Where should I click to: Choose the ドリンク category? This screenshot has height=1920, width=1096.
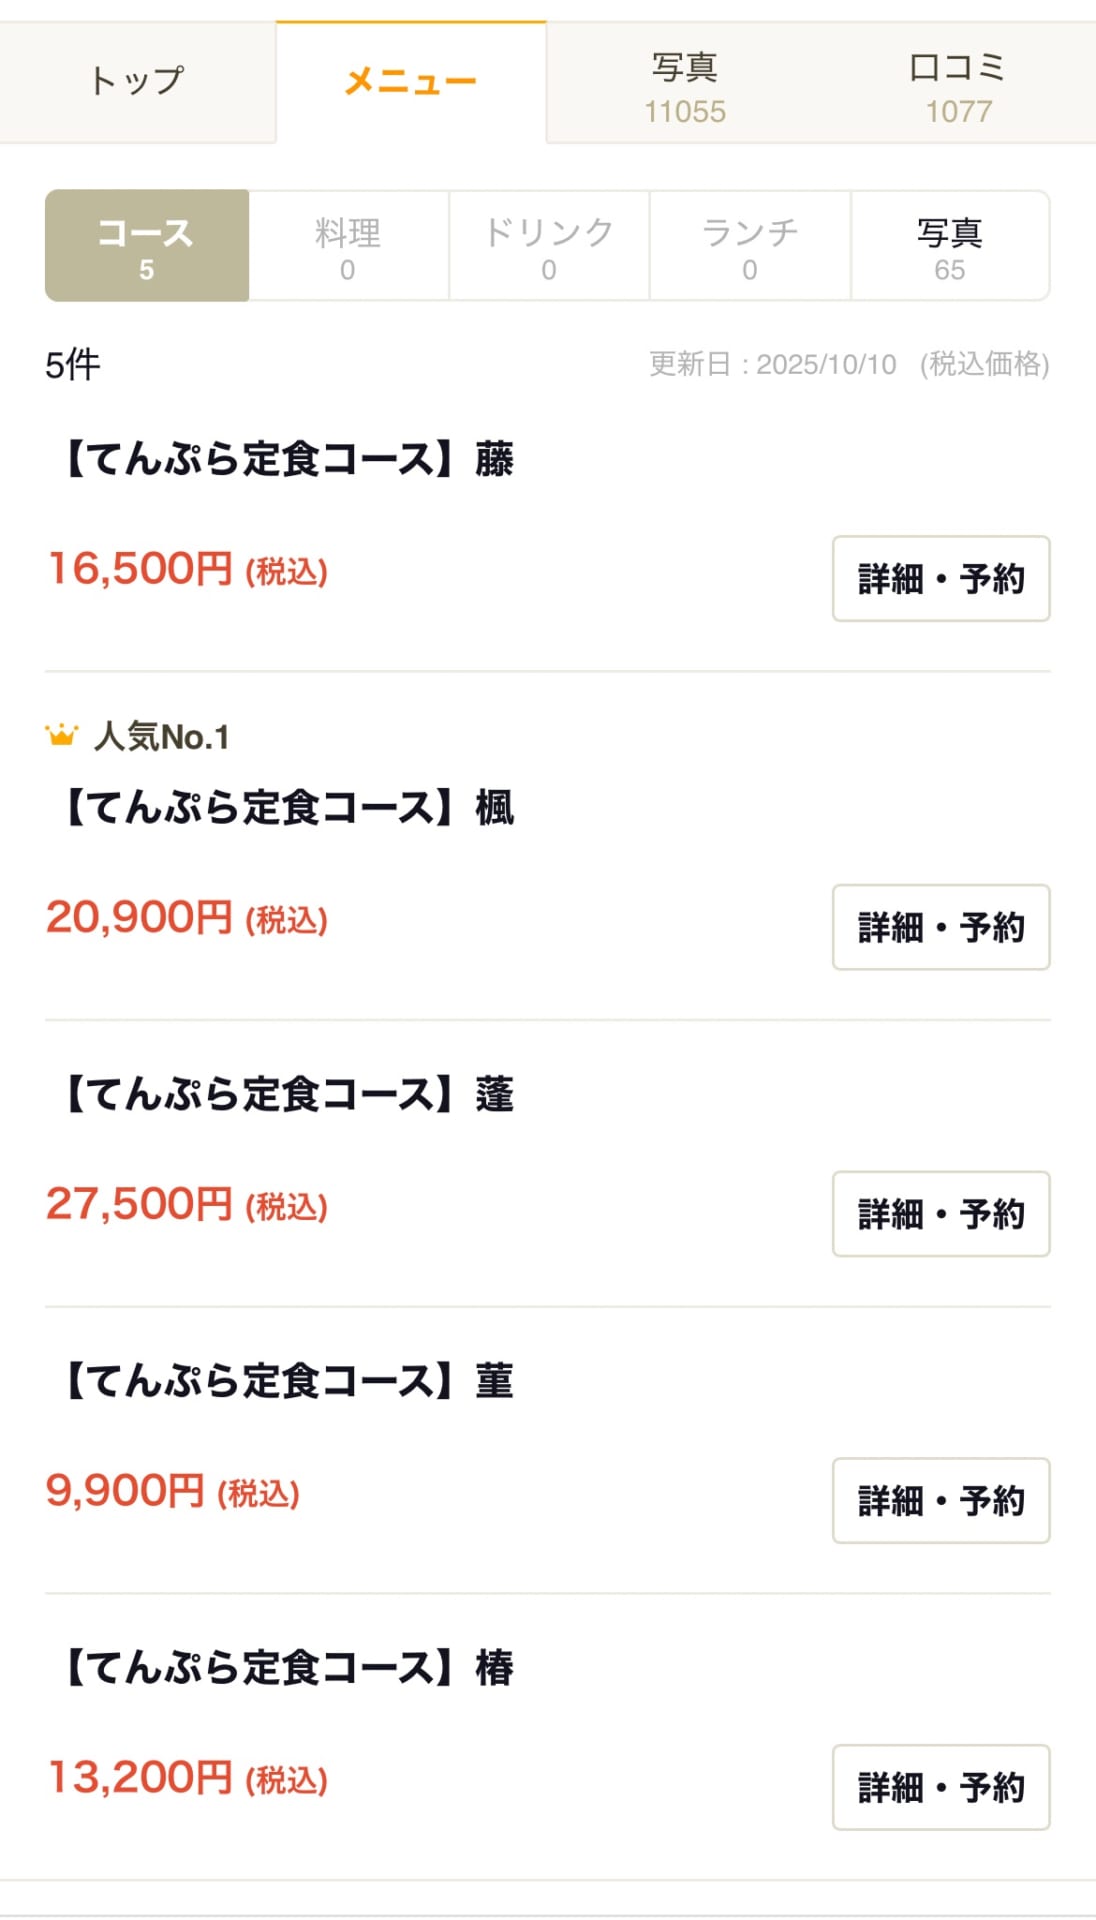tap(549, 246)
